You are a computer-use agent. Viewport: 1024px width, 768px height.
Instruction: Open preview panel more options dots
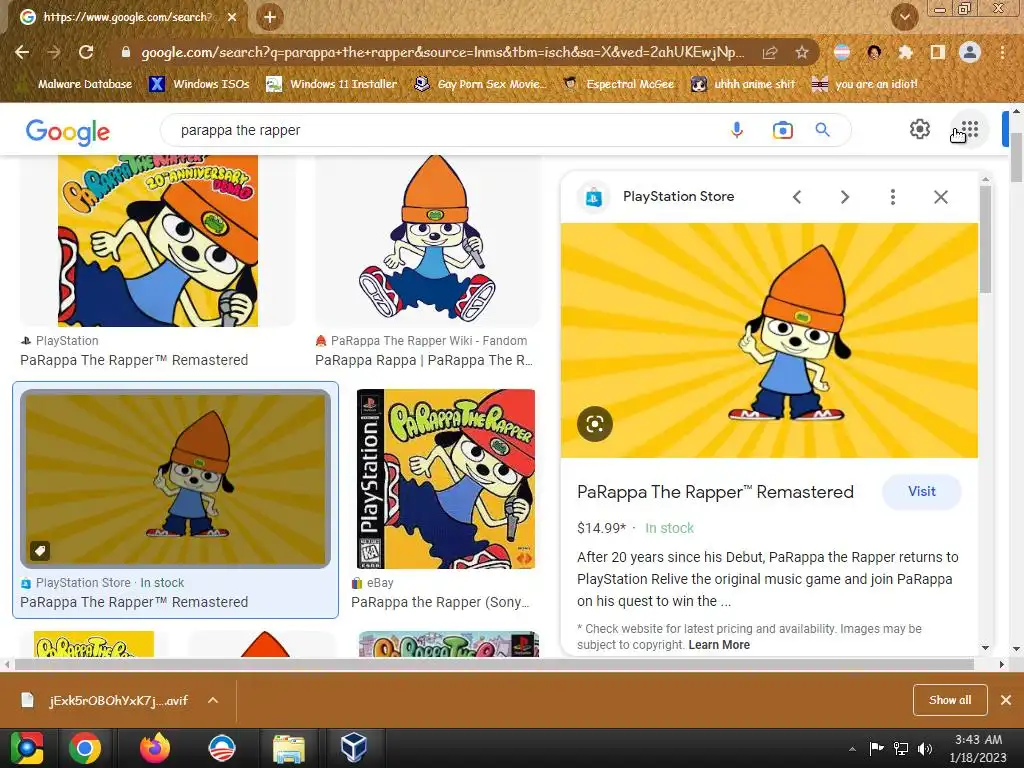(893, 197)
